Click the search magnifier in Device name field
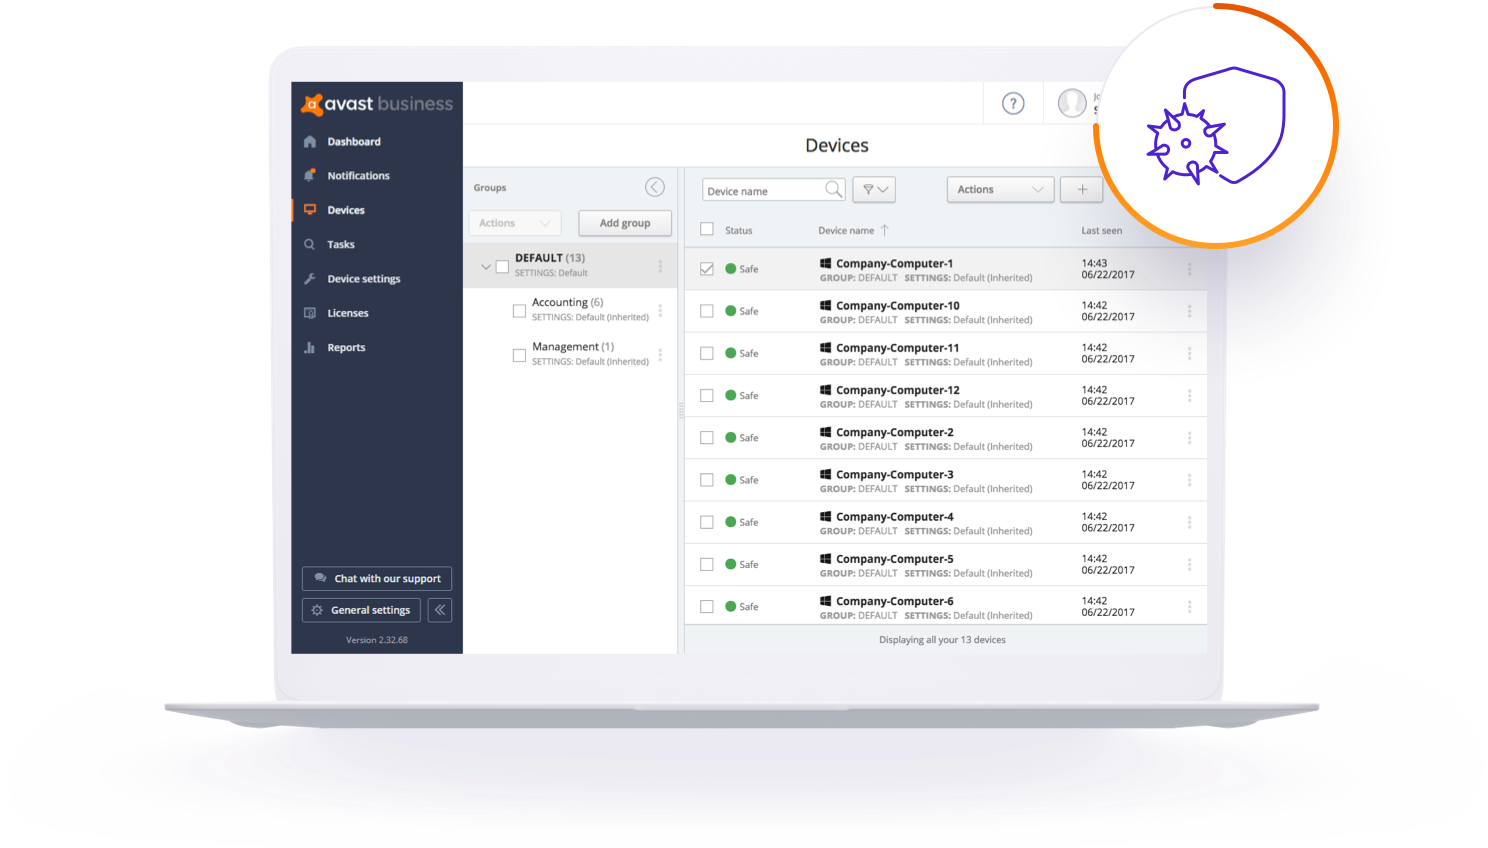Image resolution: width=1488 pixels, height=848 pixels. 833,189
